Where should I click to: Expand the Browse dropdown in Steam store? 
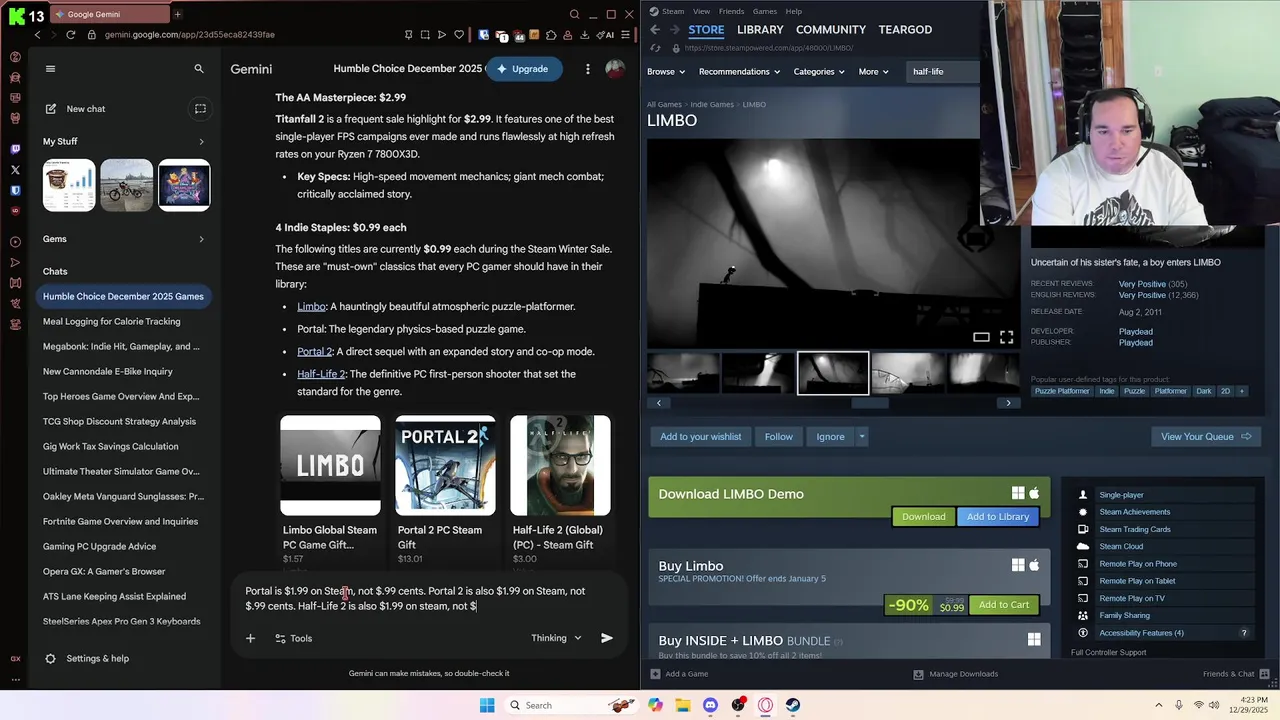click(x=666, y=72)
